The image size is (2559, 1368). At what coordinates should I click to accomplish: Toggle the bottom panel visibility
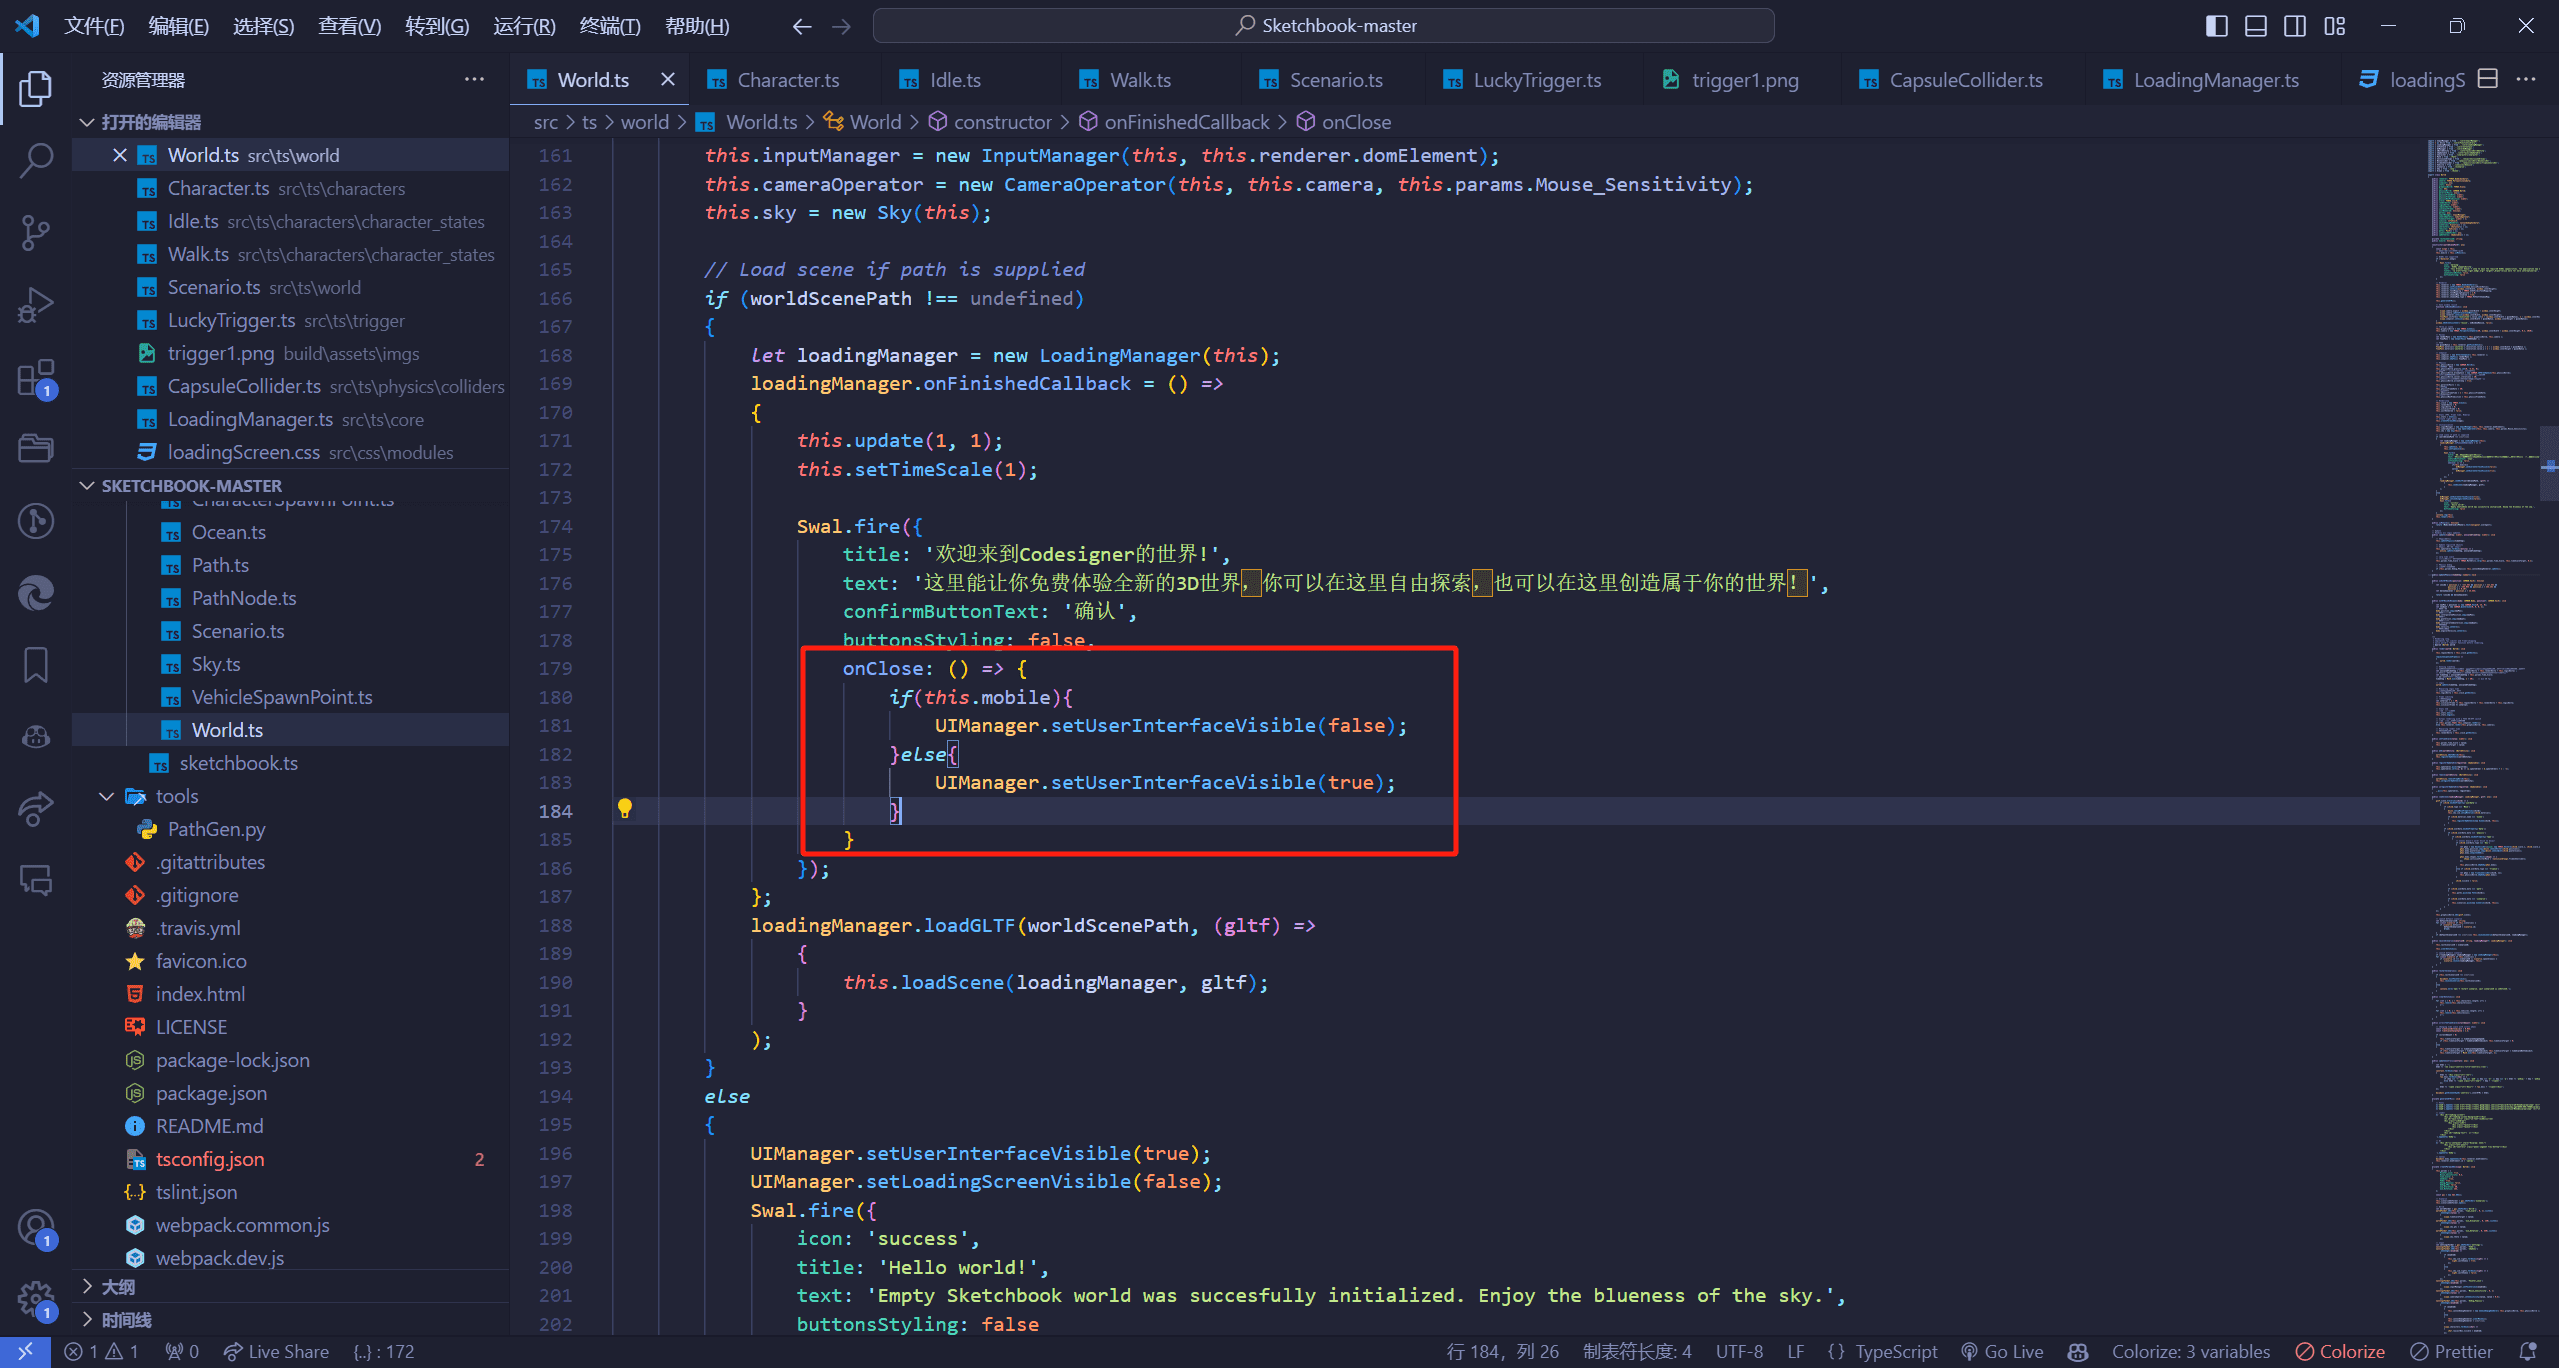[2256, 26]
